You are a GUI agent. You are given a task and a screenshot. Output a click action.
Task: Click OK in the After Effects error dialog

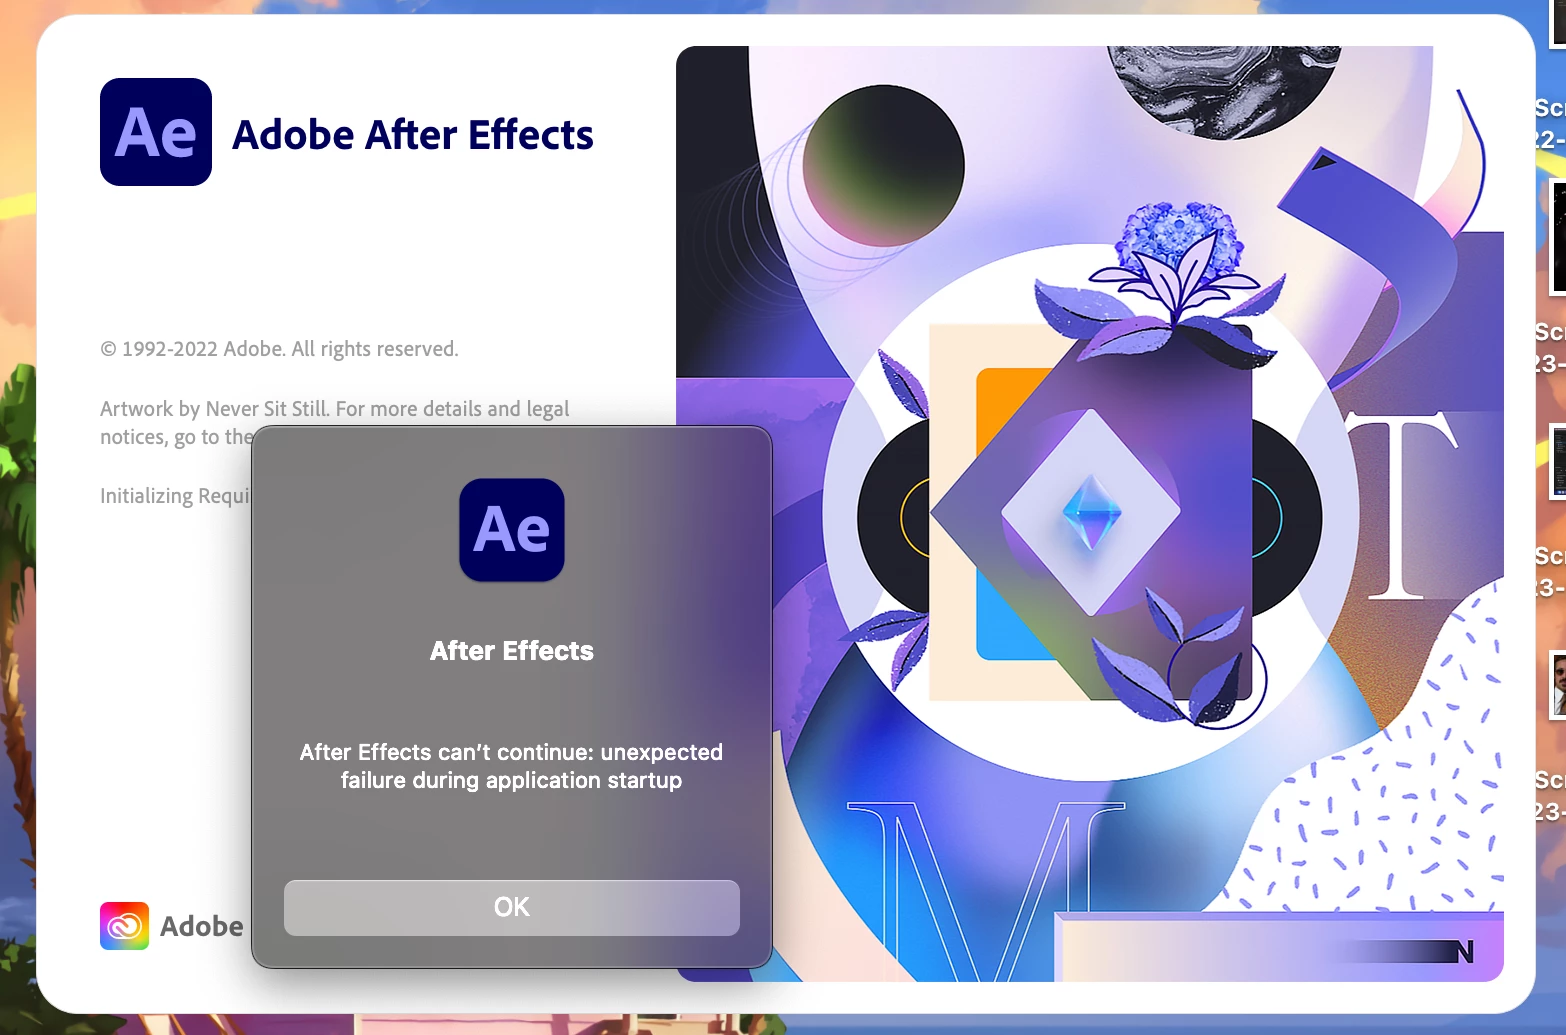pyautogui.click(x=511, y=907)
